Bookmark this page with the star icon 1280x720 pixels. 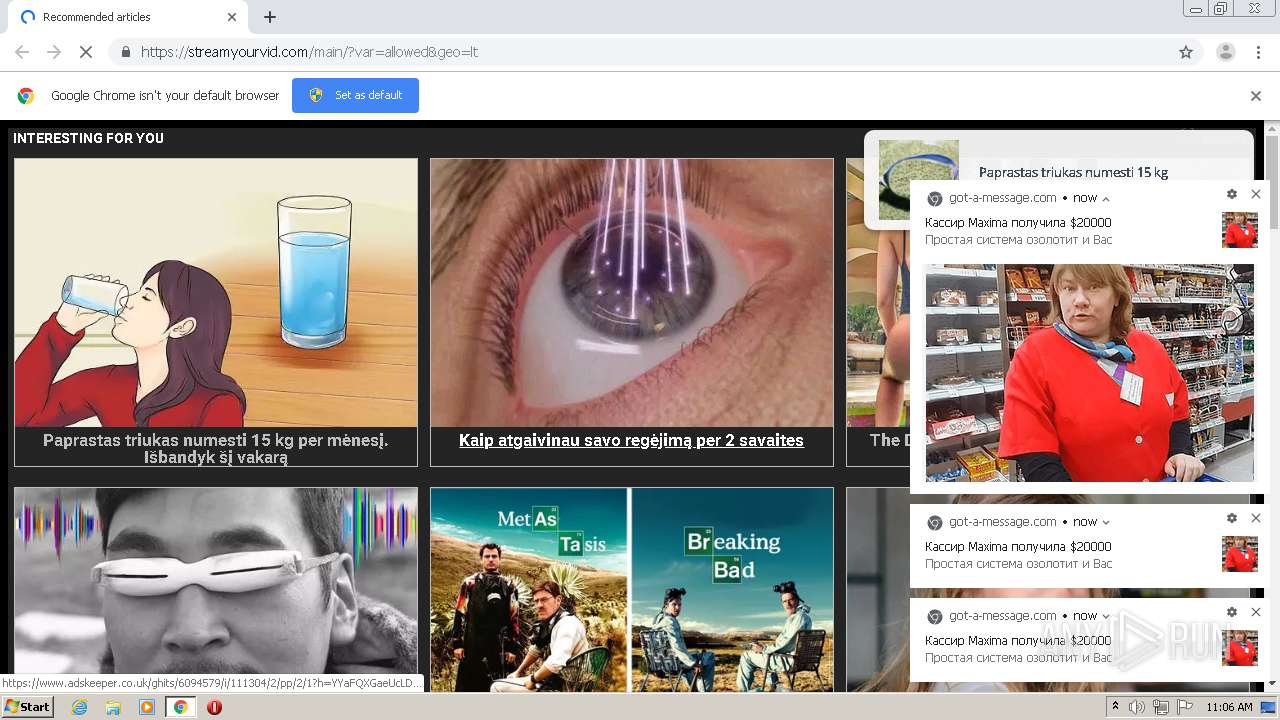click(x=1186, y=52)
